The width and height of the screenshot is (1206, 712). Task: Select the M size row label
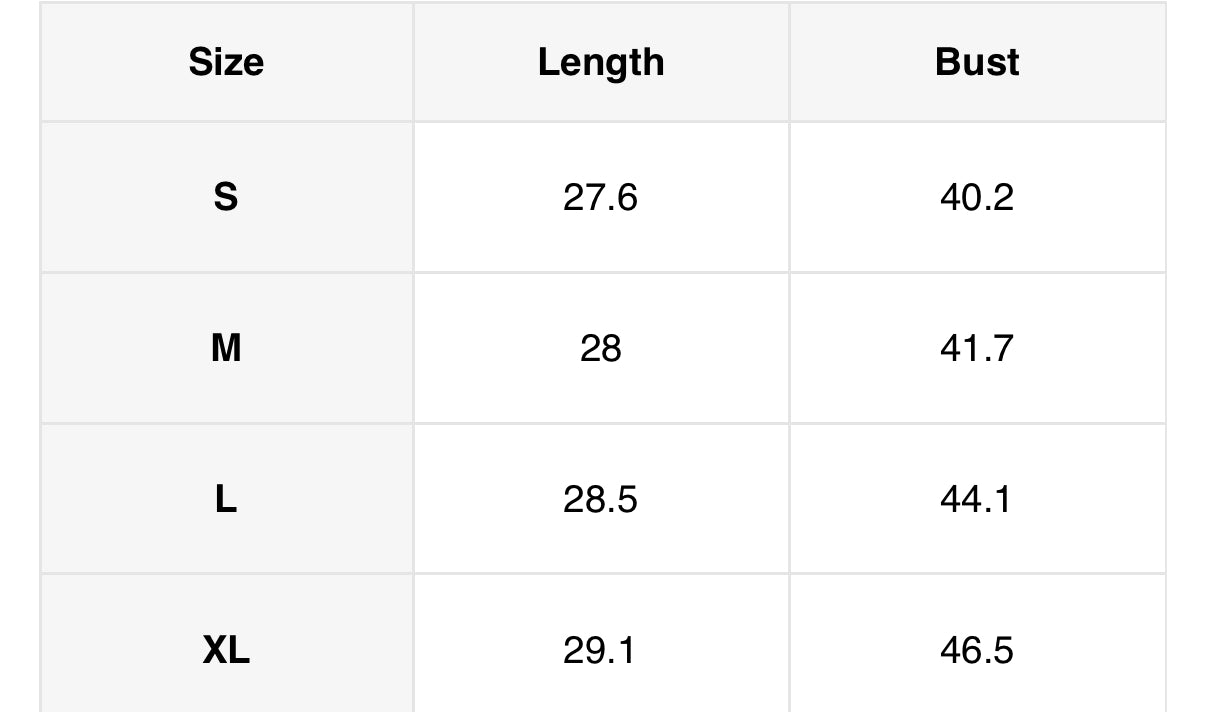coord(226,348)
